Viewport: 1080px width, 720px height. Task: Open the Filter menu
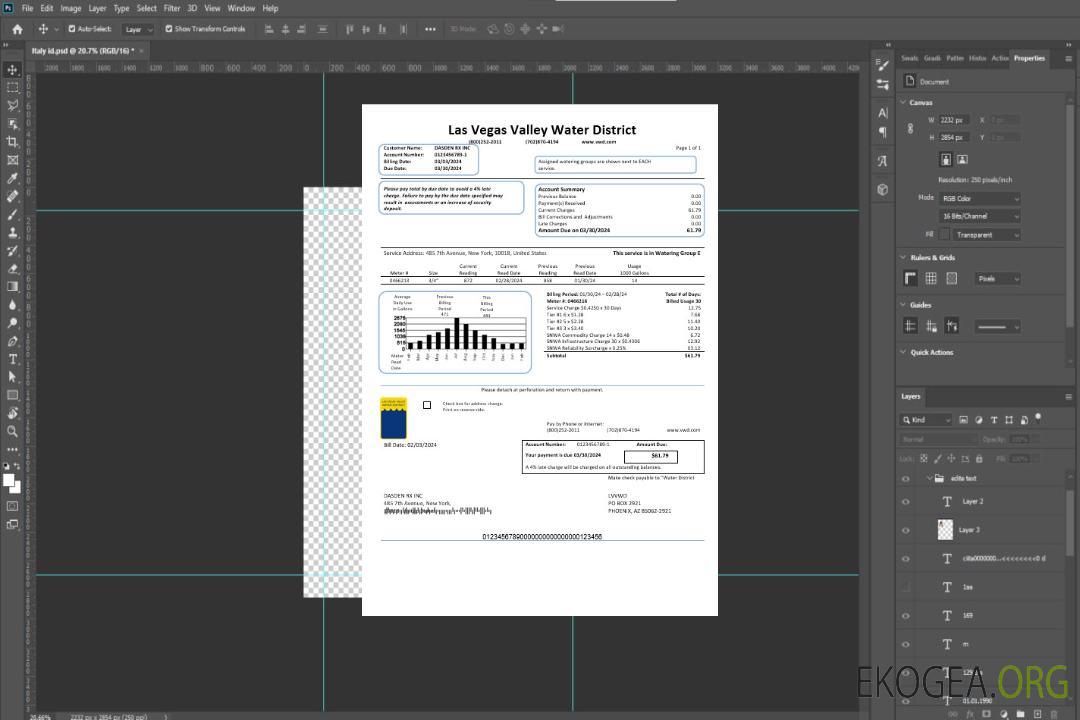point(172,8)
